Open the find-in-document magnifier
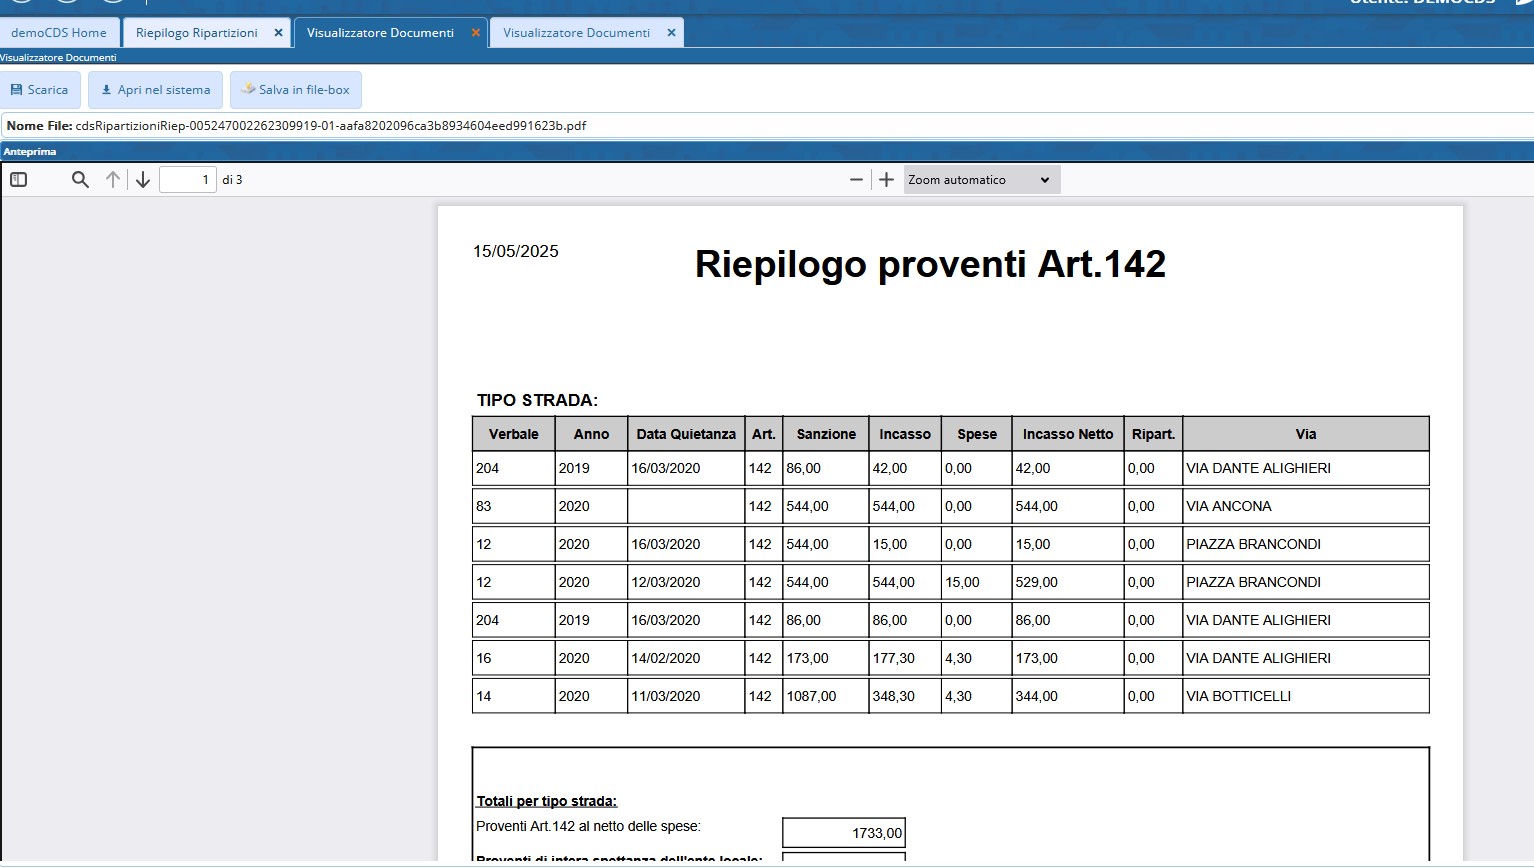 (x=80, y=180)
